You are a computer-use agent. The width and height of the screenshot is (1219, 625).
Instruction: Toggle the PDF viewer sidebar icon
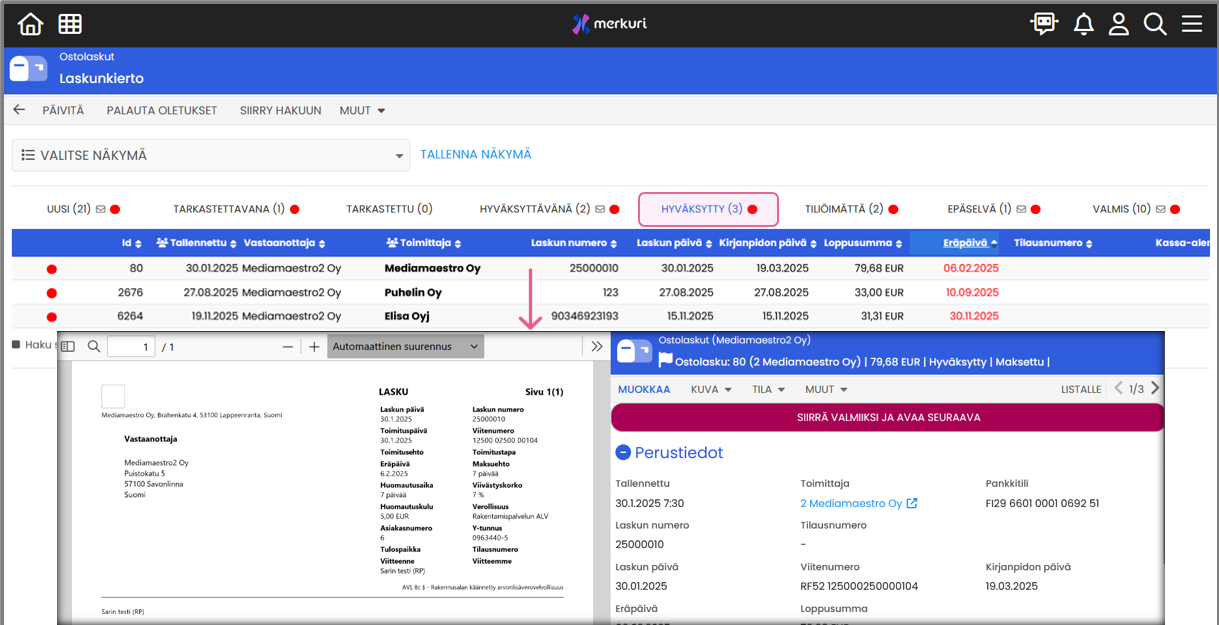68,346
